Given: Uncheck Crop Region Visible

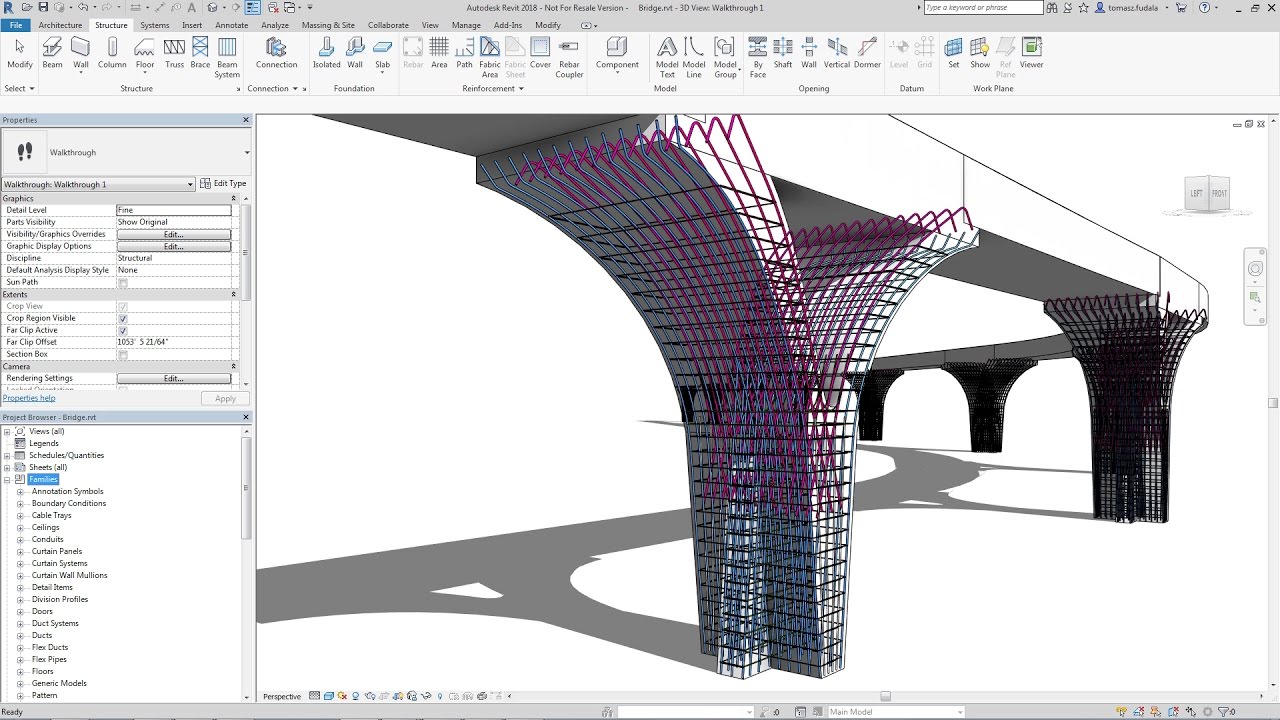Looking at the screenshot, I should (x=122, y=318).
